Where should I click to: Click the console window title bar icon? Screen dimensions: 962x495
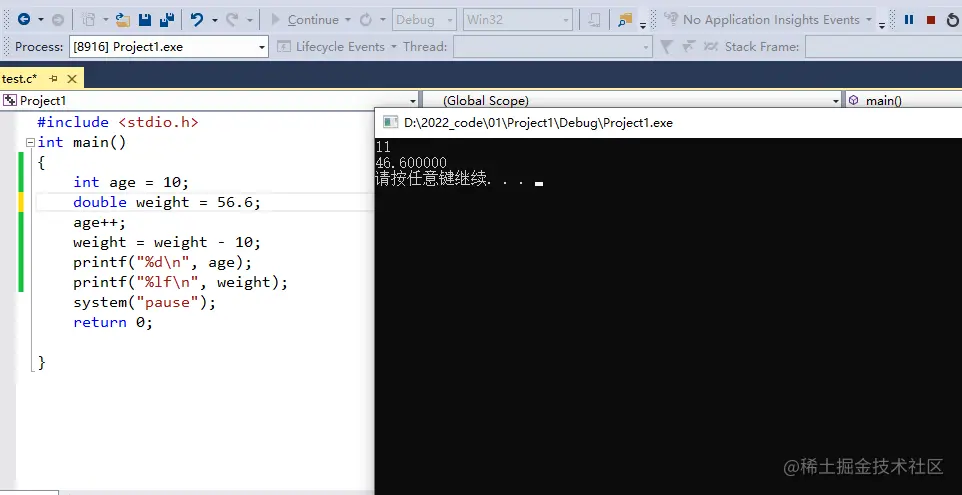(x=390, y=122)
